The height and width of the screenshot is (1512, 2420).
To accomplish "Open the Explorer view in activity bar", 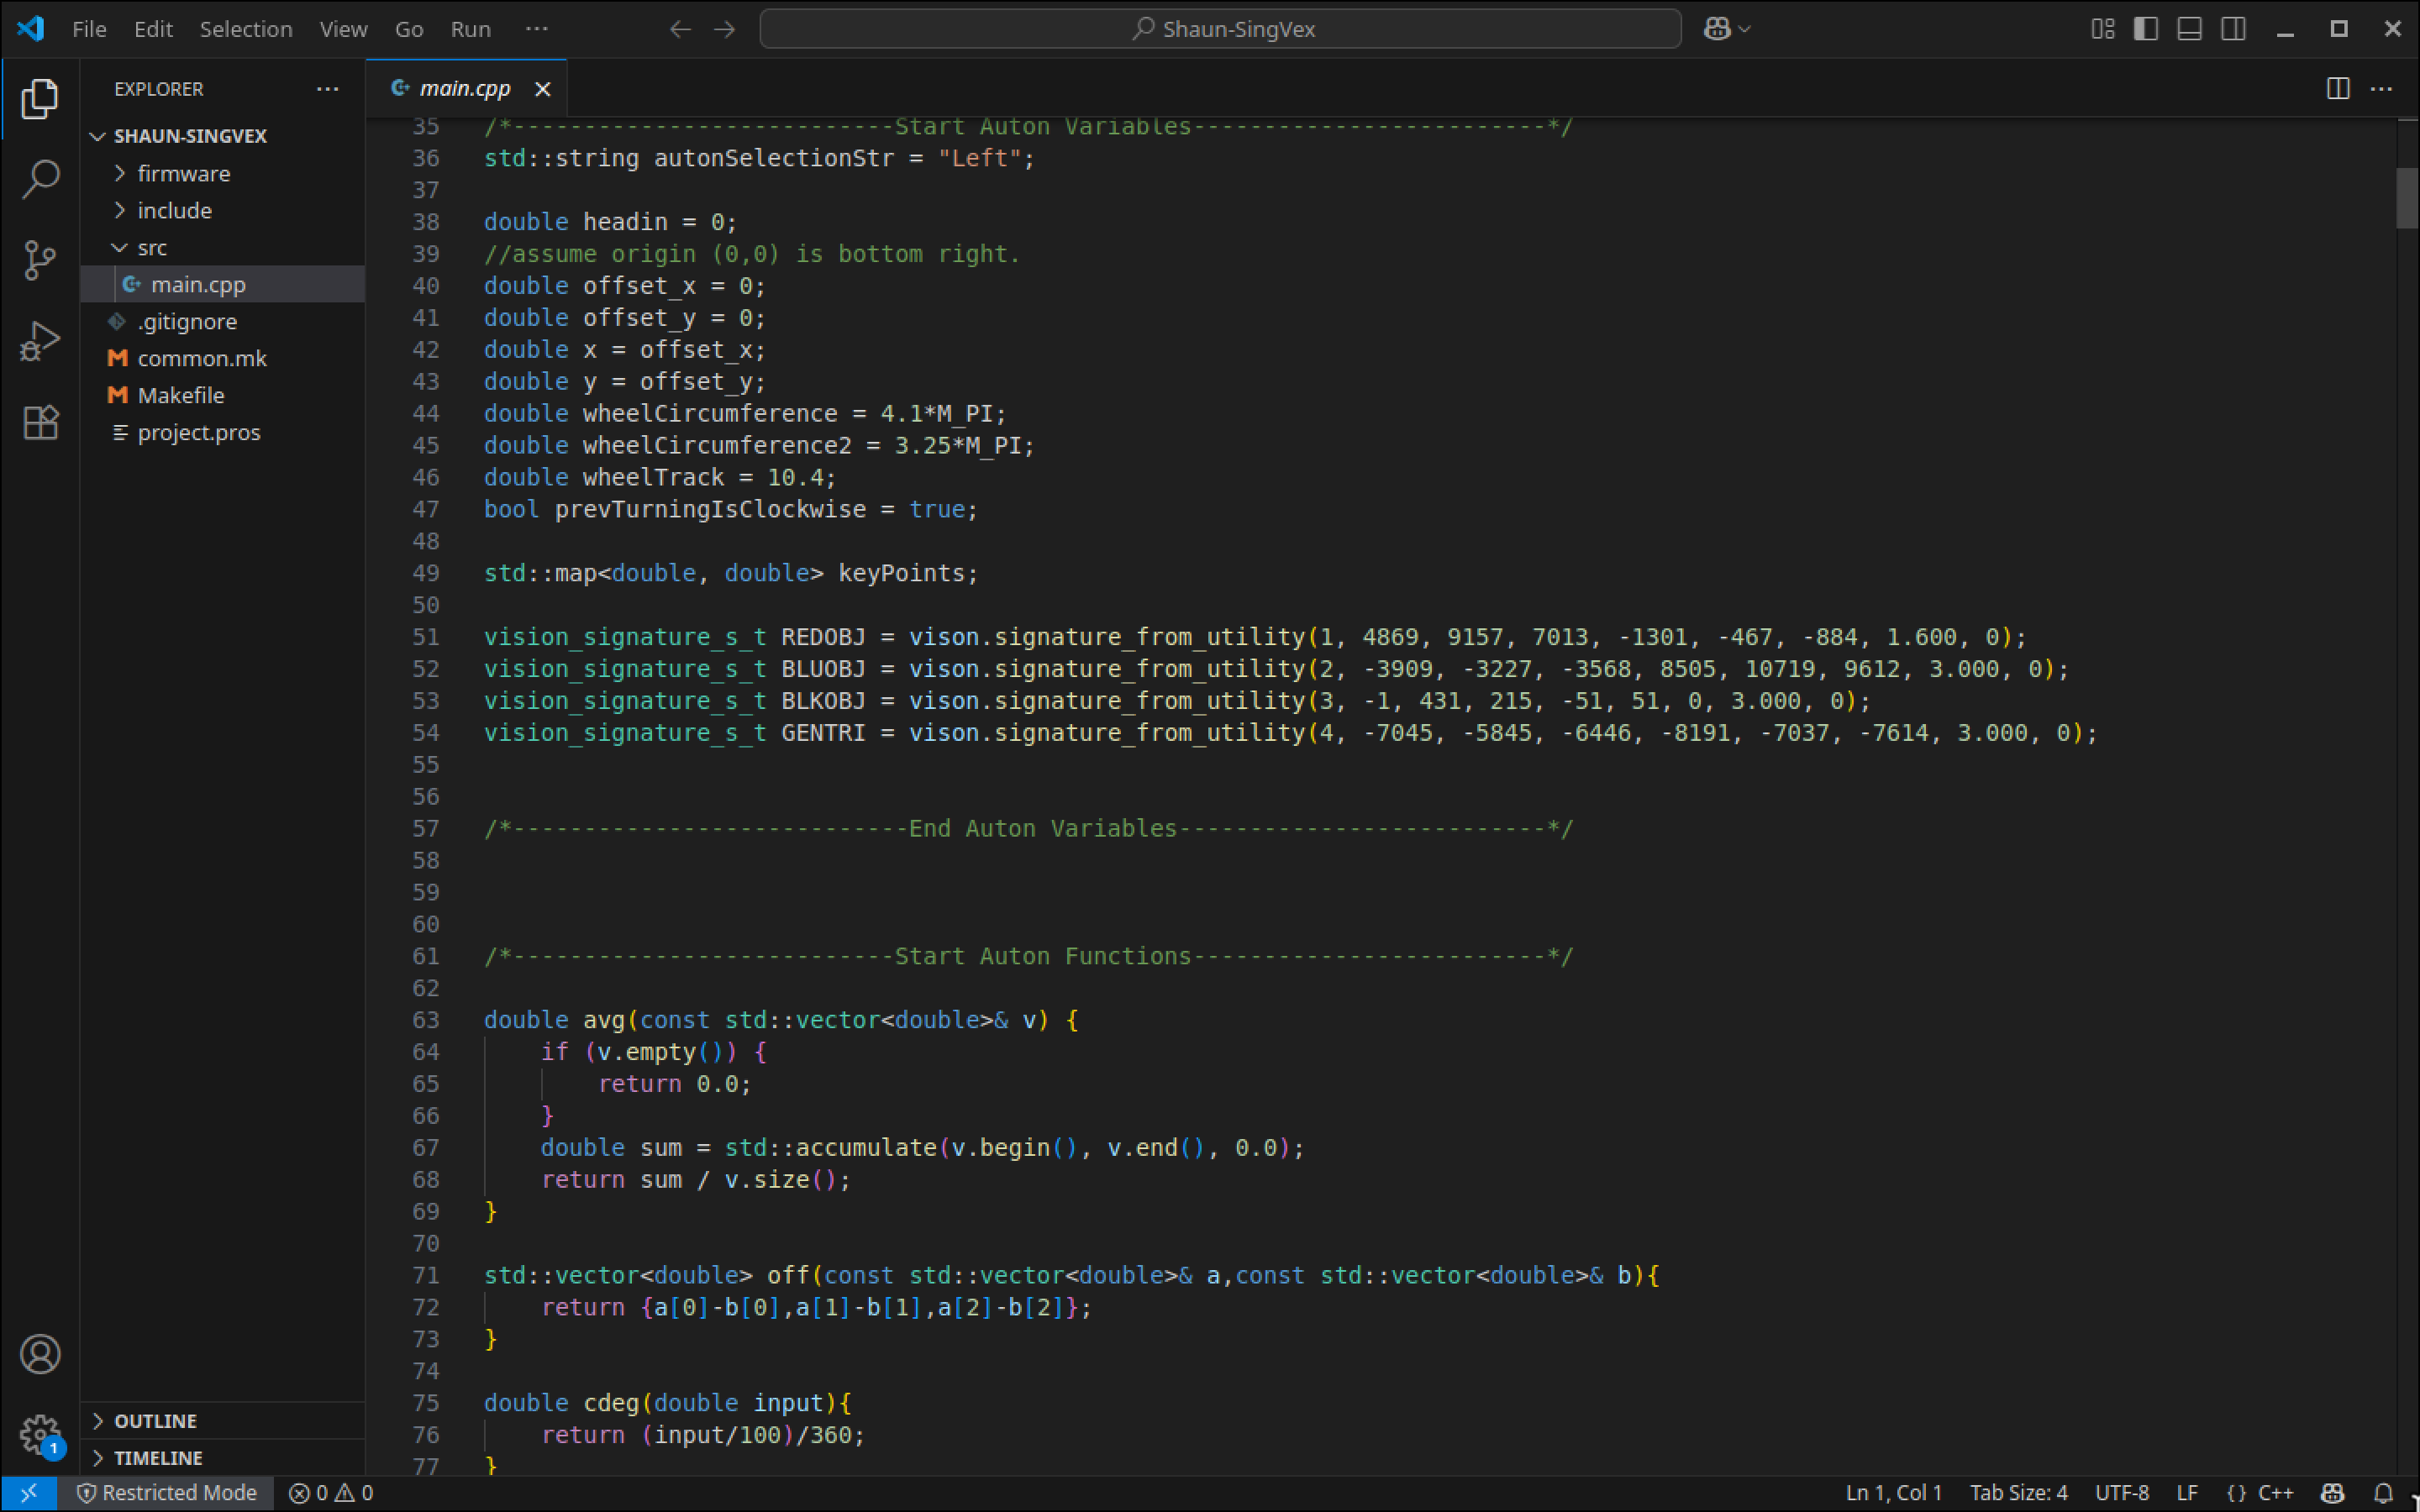I will pos(40,99).
